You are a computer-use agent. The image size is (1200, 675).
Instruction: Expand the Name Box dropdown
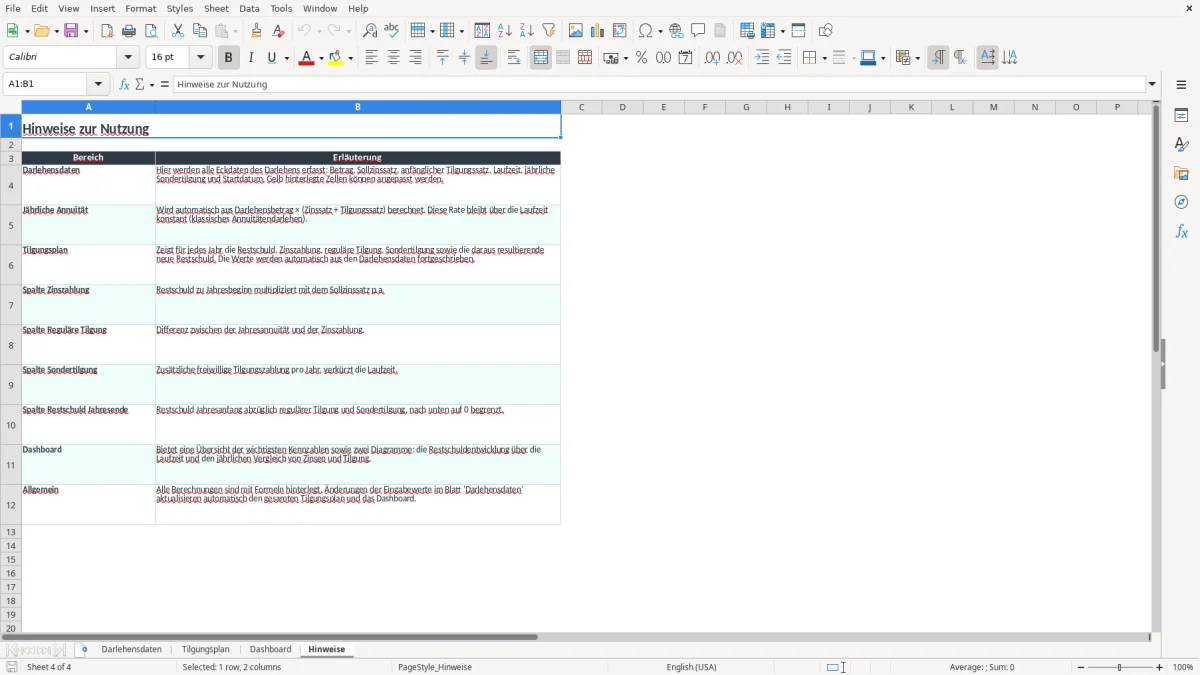(99, 84)
